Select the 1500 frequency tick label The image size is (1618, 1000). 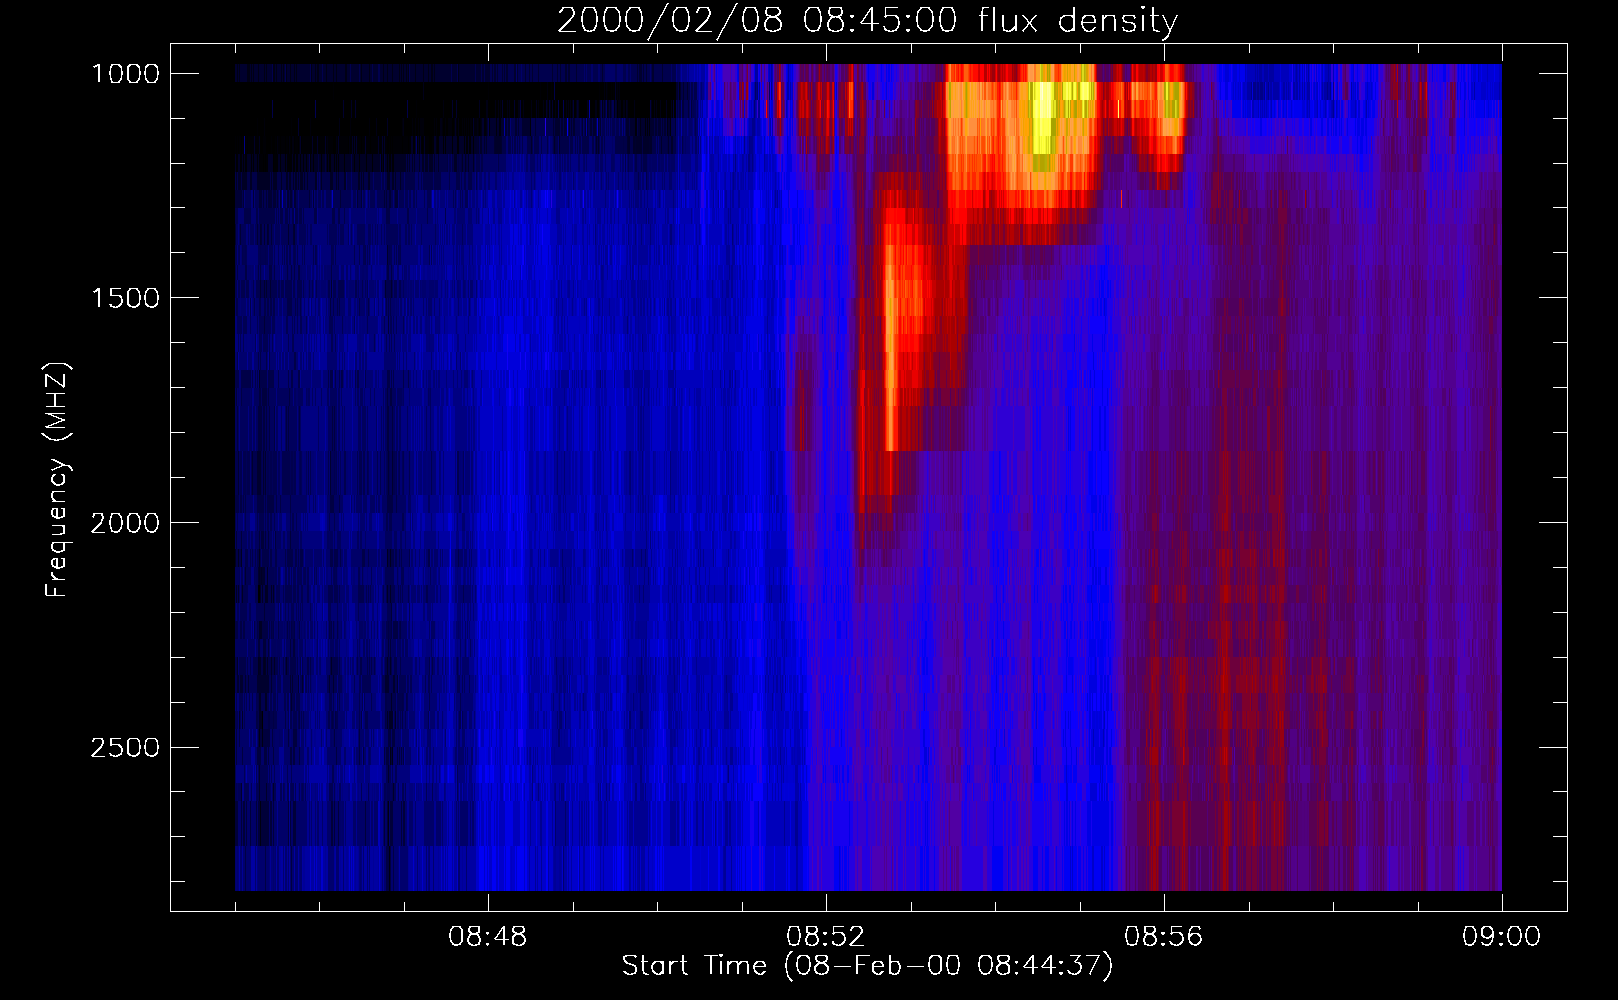pyautogui.click(x=125, y=299)
